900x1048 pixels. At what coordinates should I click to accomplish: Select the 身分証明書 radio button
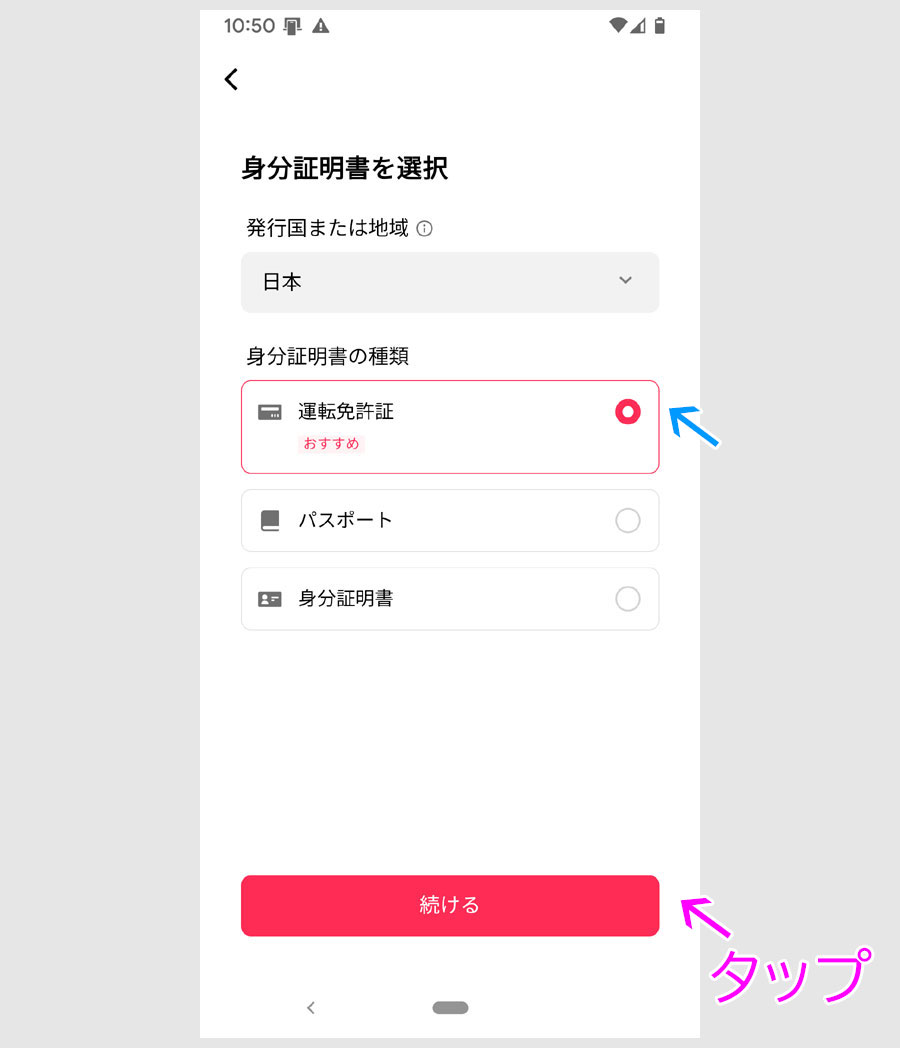pos(628,599)
